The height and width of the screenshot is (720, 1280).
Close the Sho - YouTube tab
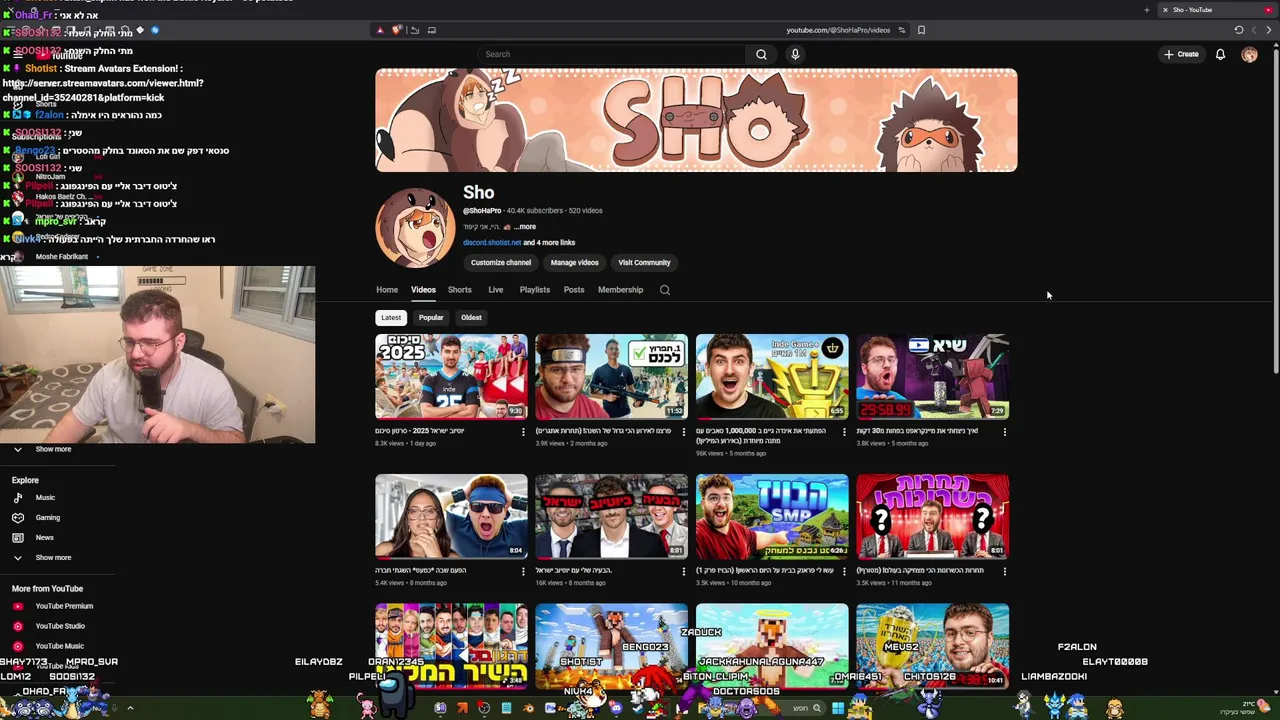pos(1165,10)
